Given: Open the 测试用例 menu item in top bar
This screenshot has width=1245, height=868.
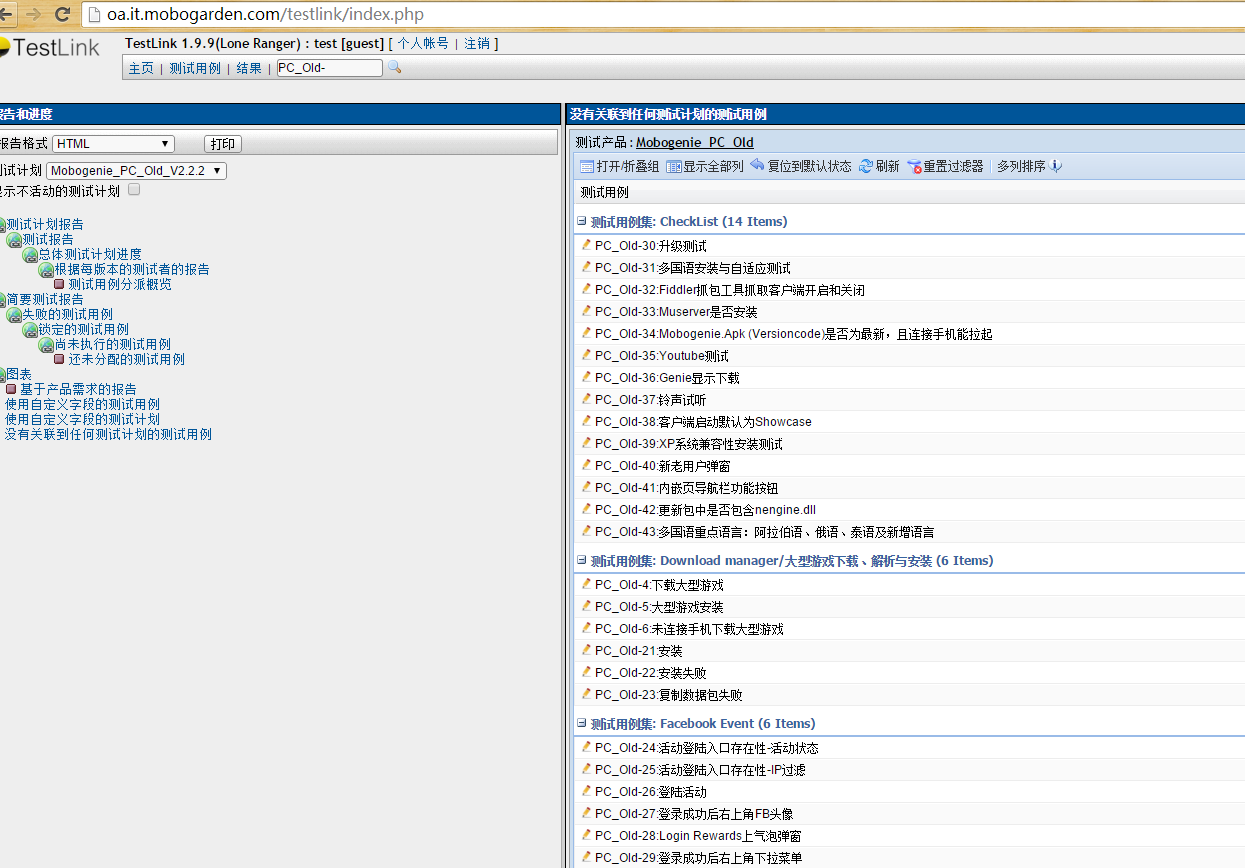Looking at the screenshot, I should click(195, 68).
